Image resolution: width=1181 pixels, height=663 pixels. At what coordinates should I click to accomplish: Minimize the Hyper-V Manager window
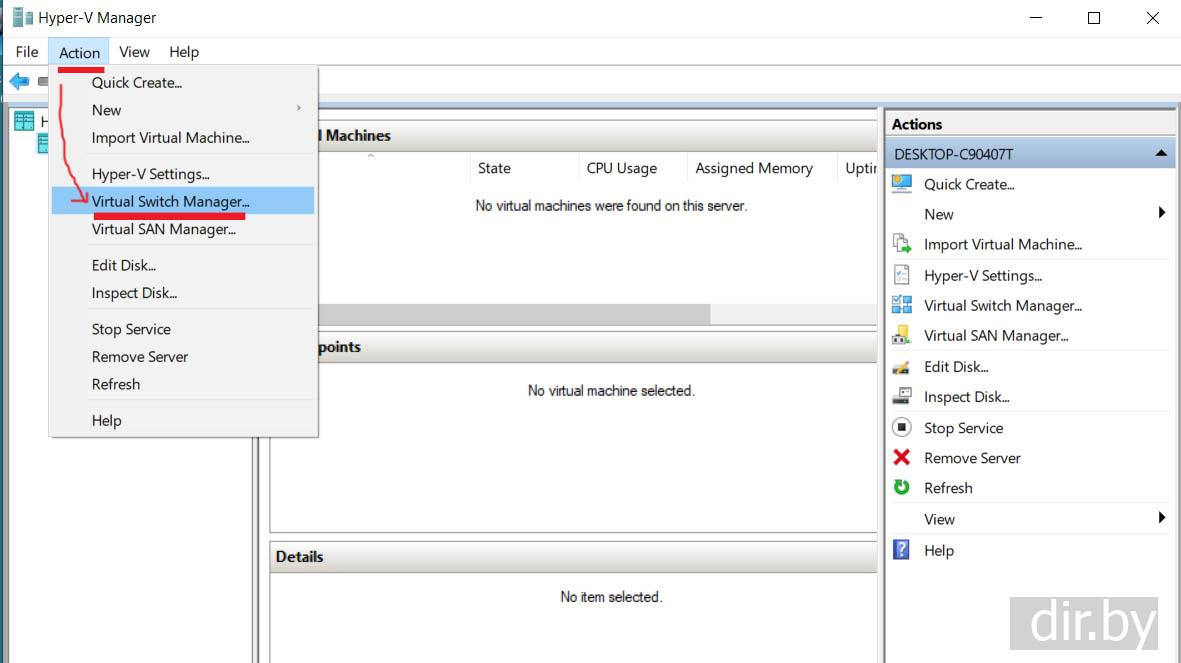[1036, 18]
